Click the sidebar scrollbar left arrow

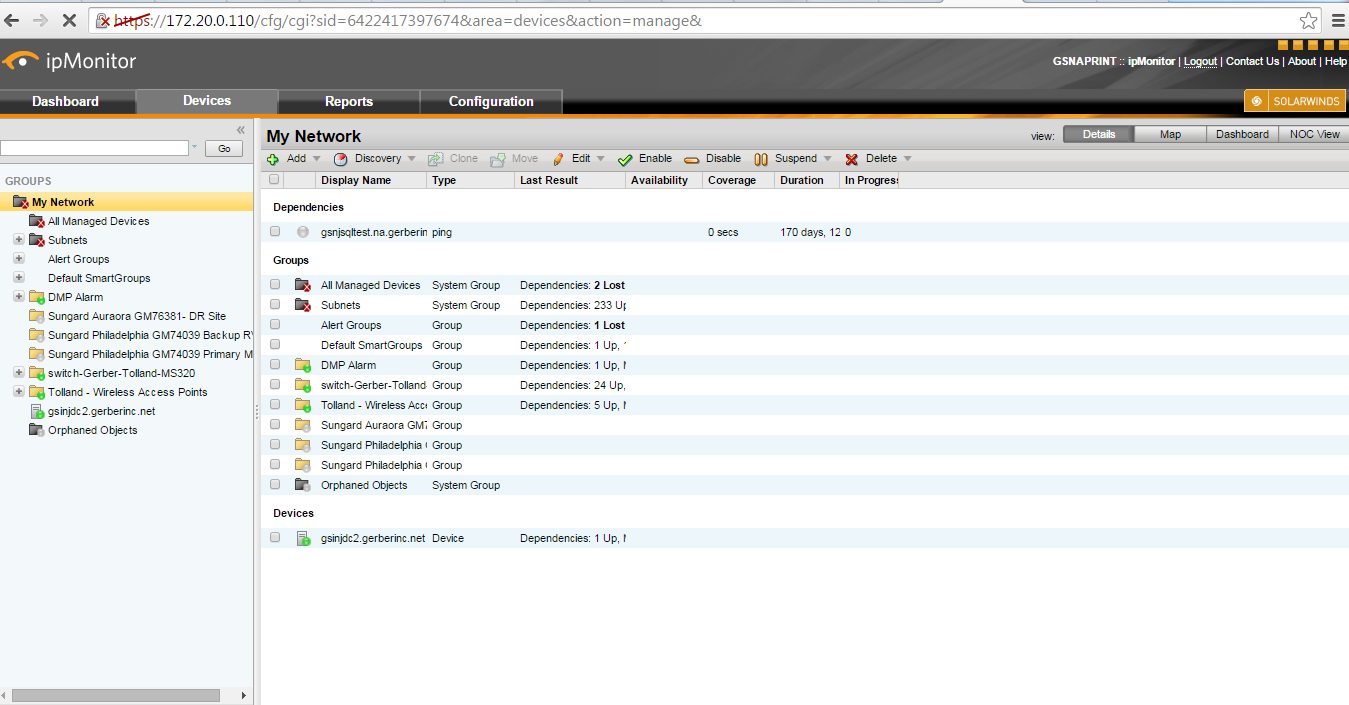coord(5,695)
